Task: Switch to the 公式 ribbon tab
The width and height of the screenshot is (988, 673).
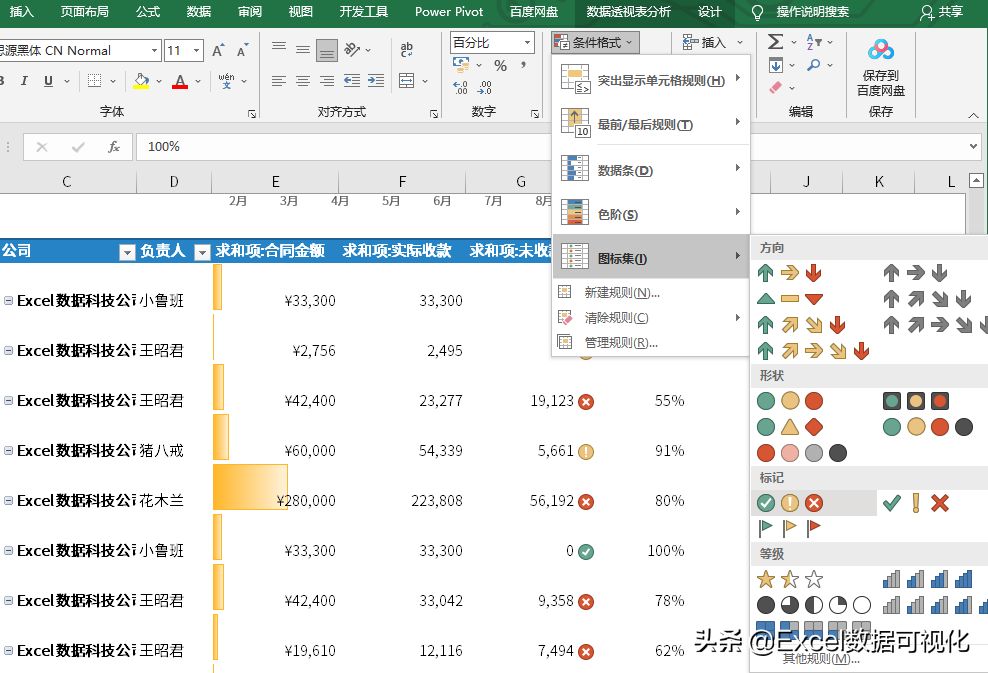Action: point(148,12)
